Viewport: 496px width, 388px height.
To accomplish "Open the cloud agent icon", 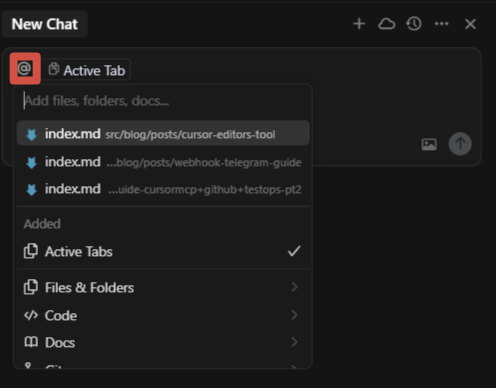I will point(387,24).
